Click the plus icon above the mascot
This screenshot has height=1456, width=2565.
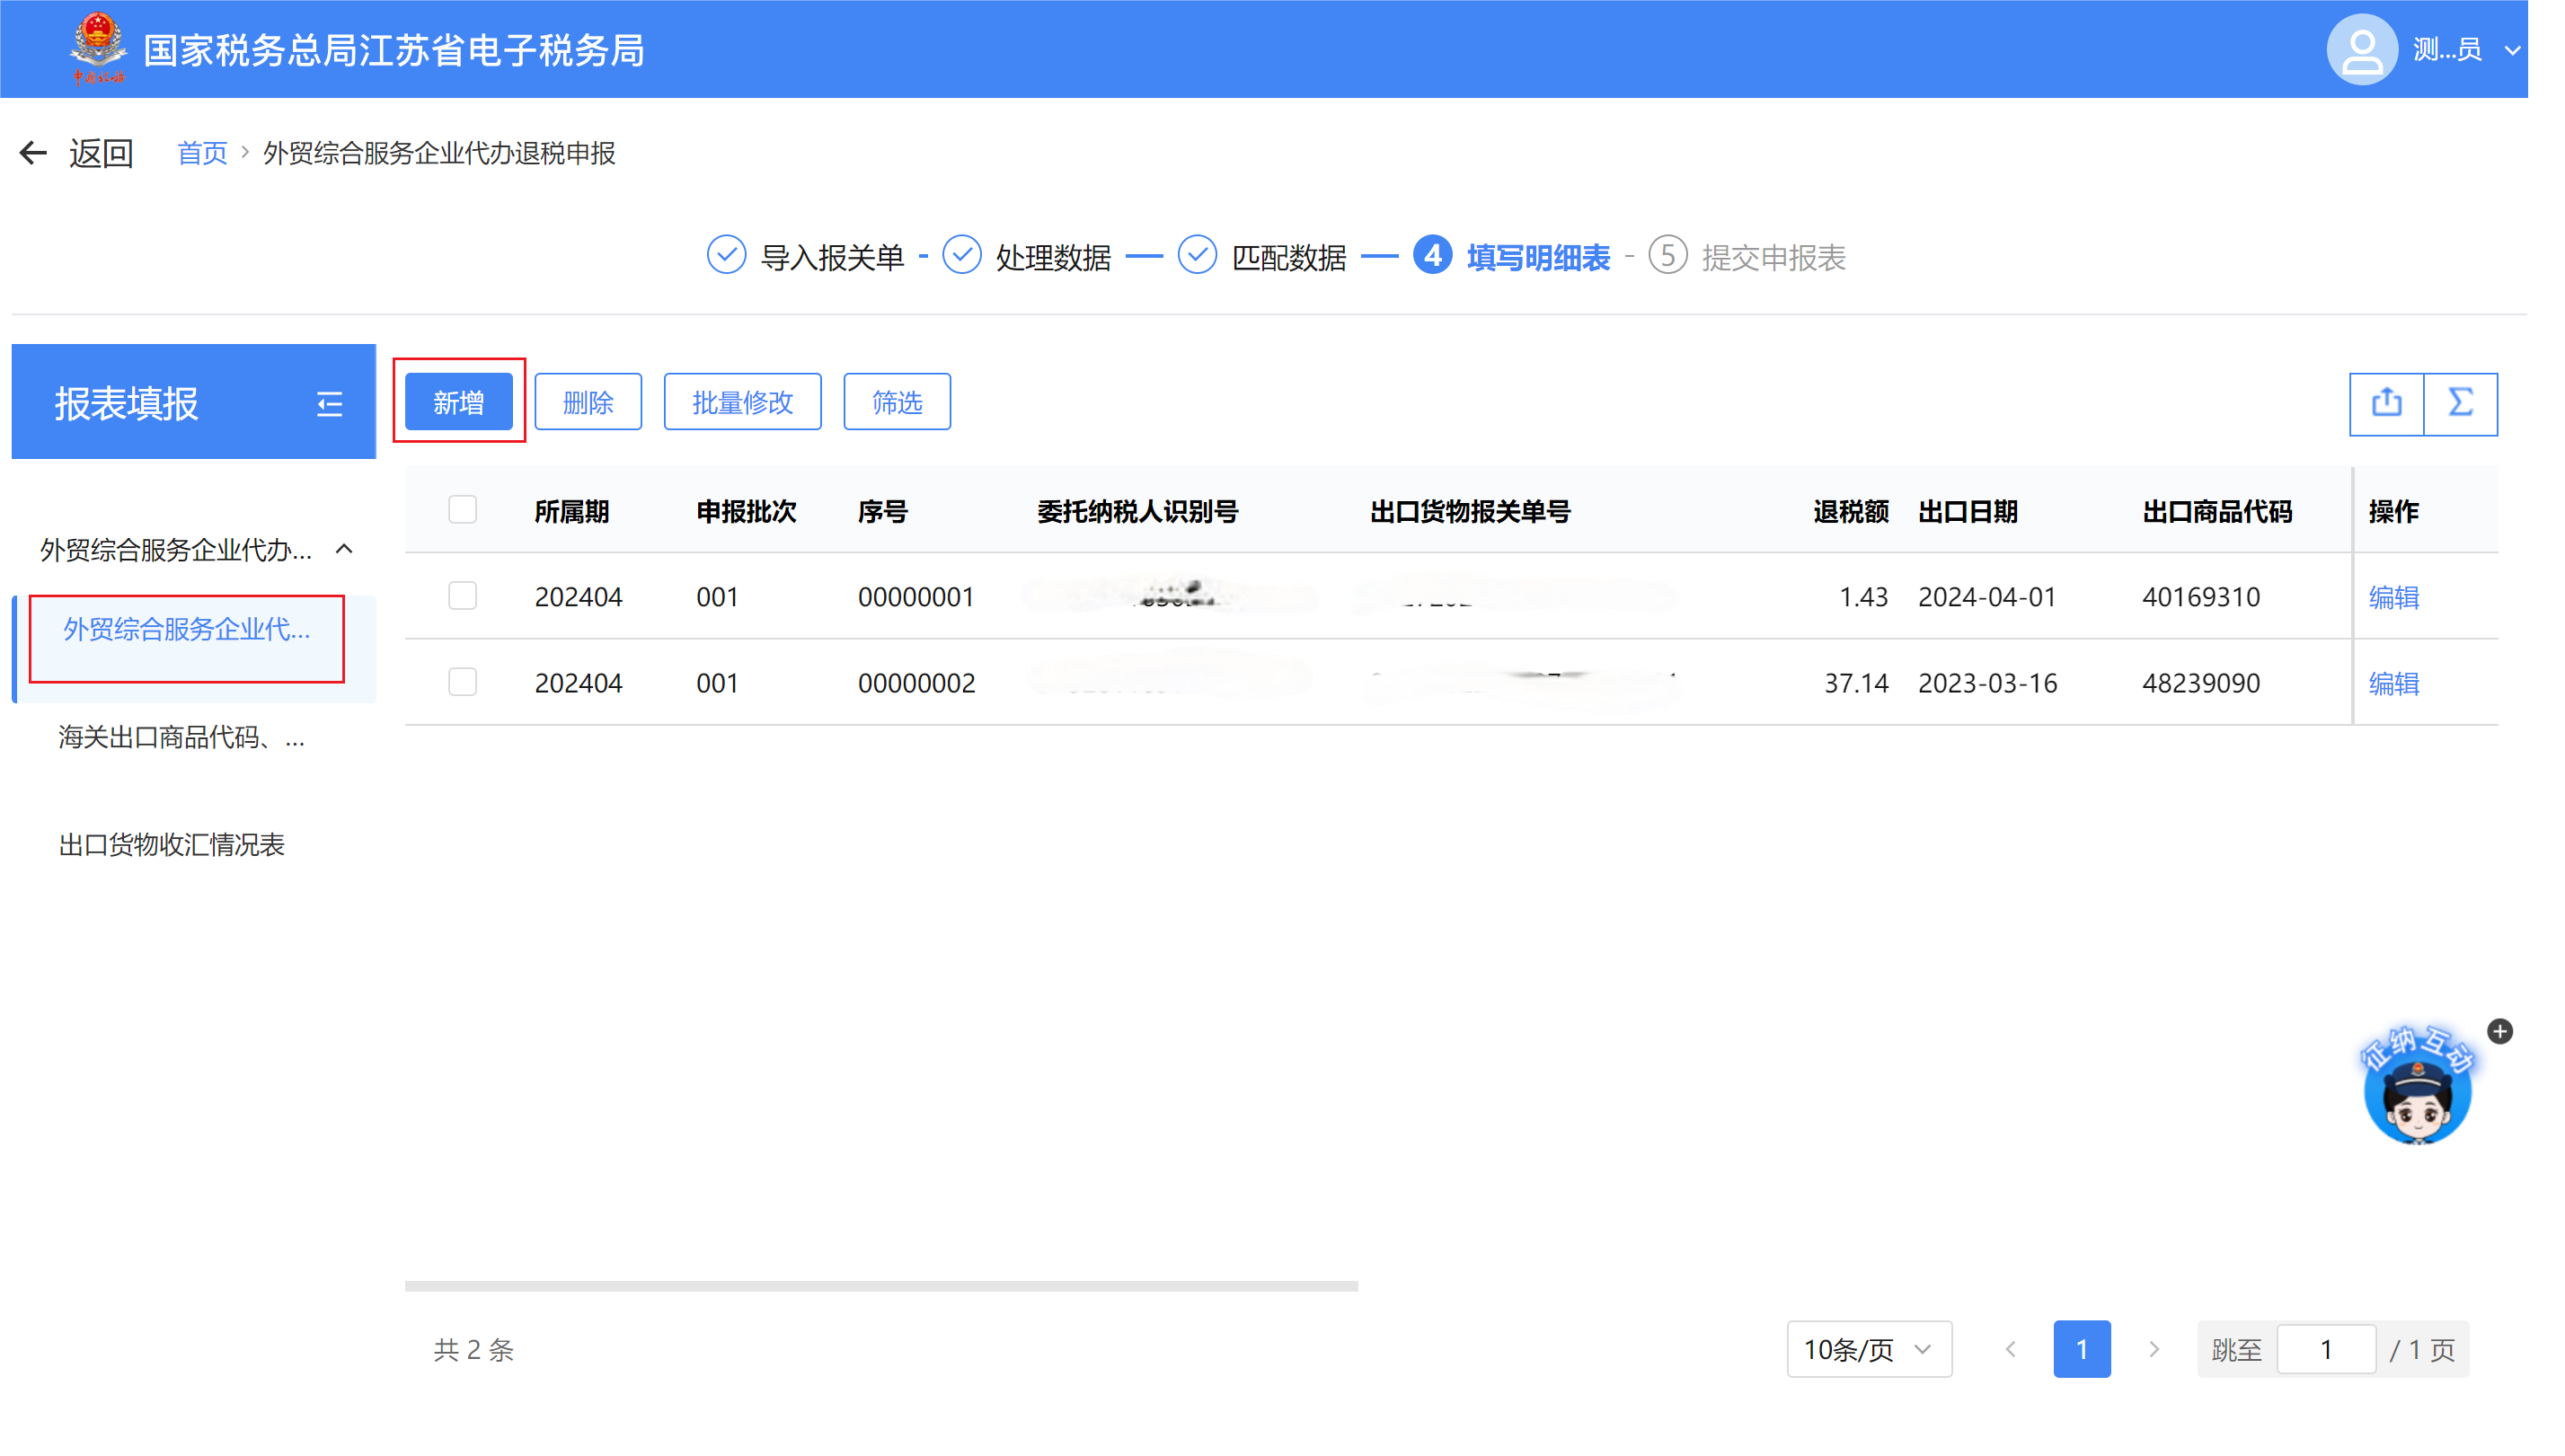click(x=2499, y=1031)
